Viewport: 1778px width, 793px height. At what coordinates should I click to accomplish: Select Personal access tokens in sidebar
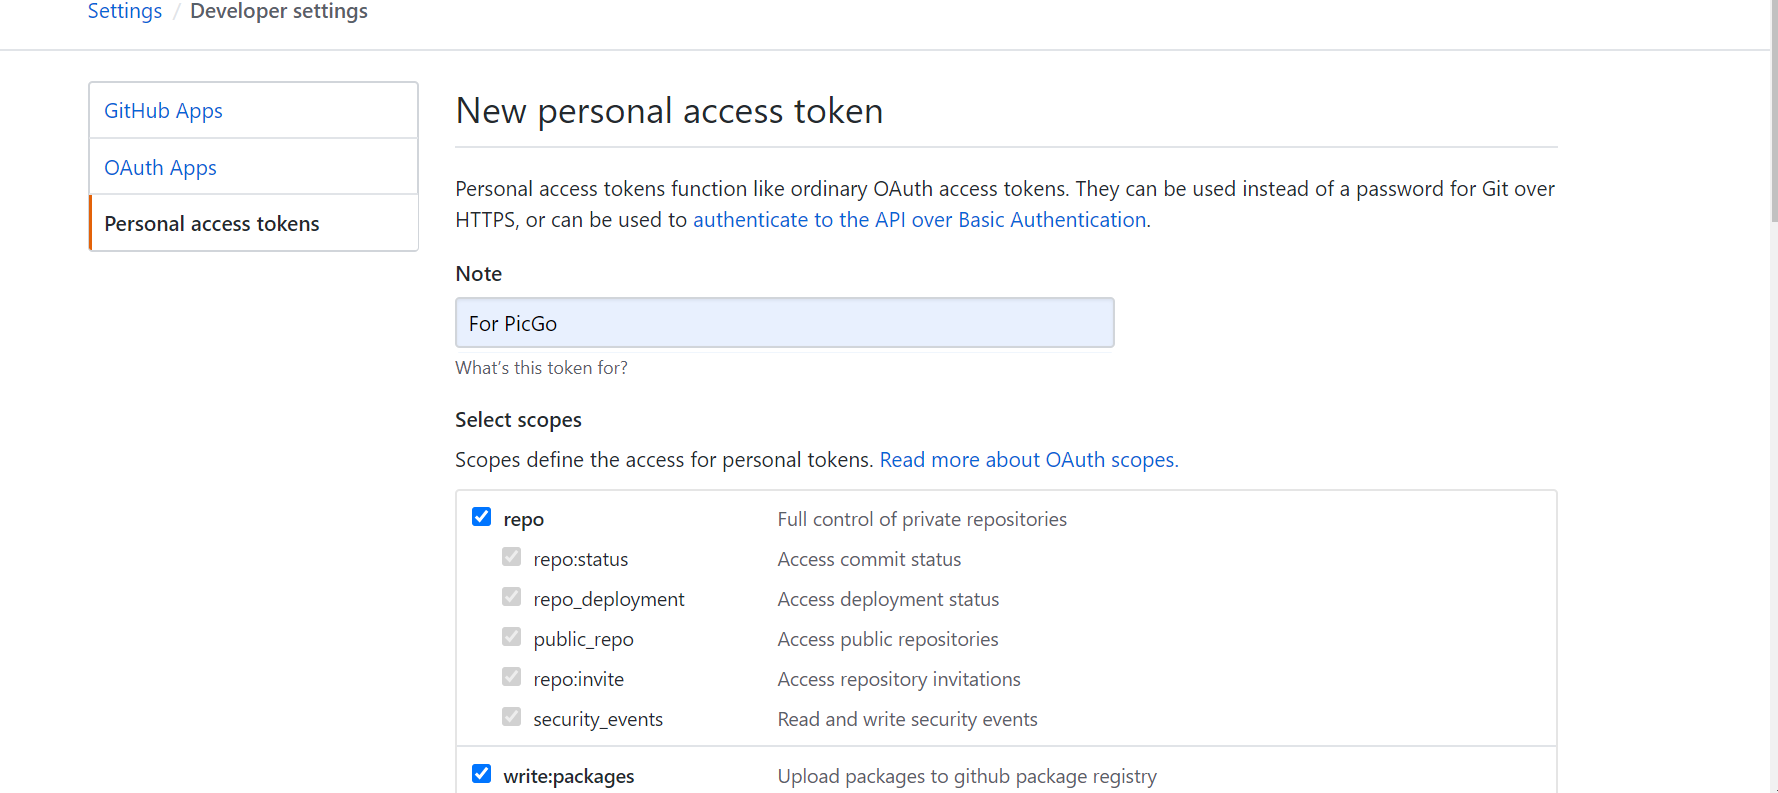(212, 224)
